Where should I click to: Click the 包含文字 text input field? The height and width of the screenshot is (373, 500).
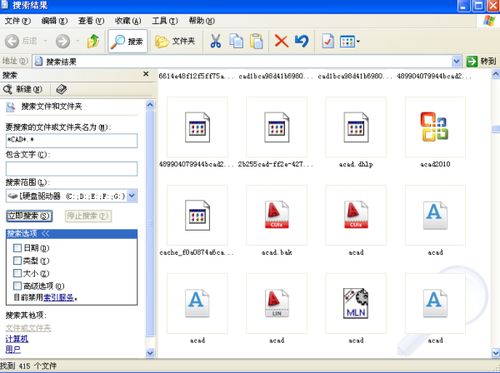(72, 169)
